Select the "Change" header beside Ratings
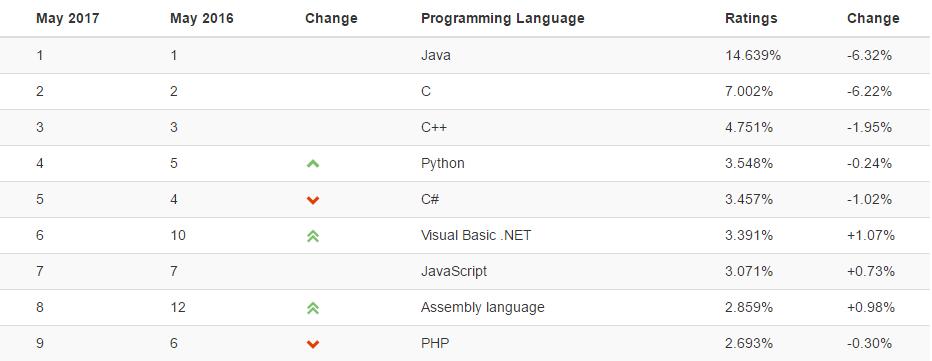This screenshot has height=361, width=932. pyautogui.click(x=873, y=18)
